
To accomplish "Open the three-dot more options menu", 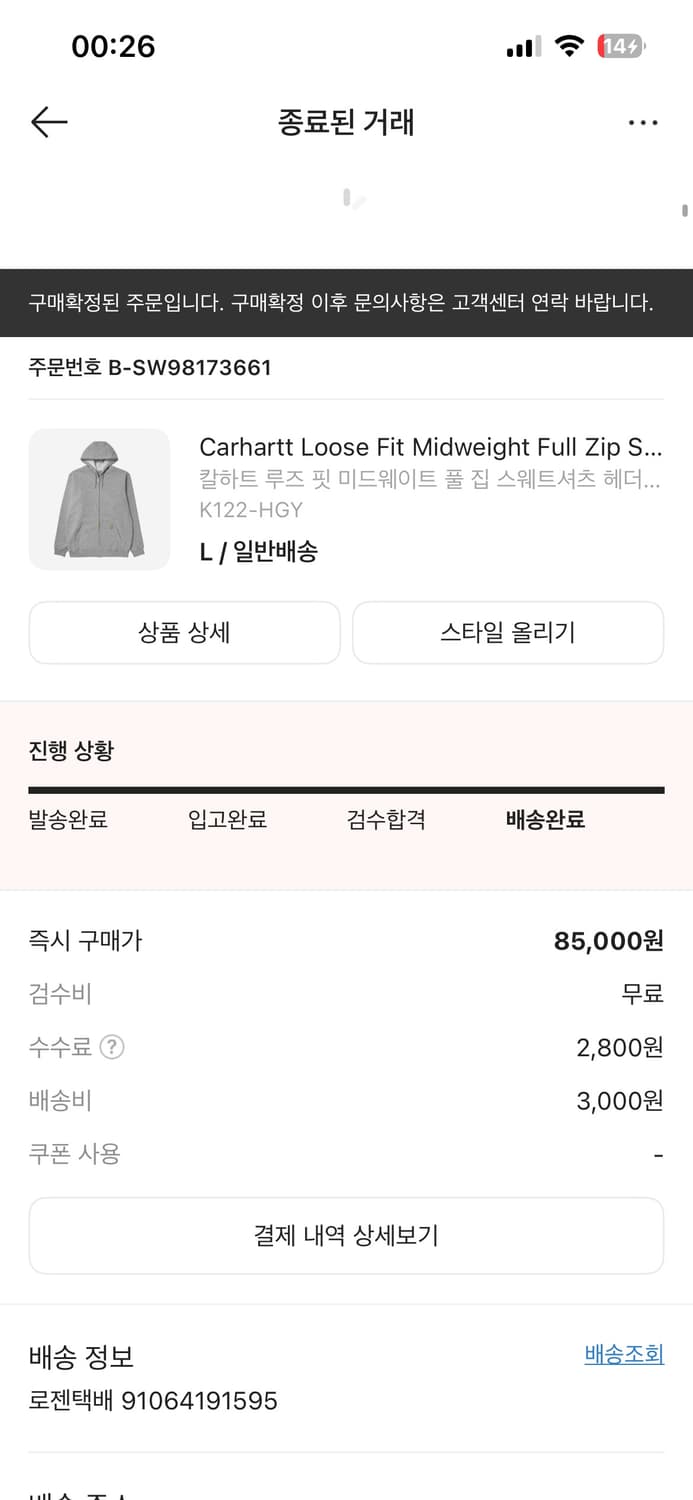I will pos(643,122).
